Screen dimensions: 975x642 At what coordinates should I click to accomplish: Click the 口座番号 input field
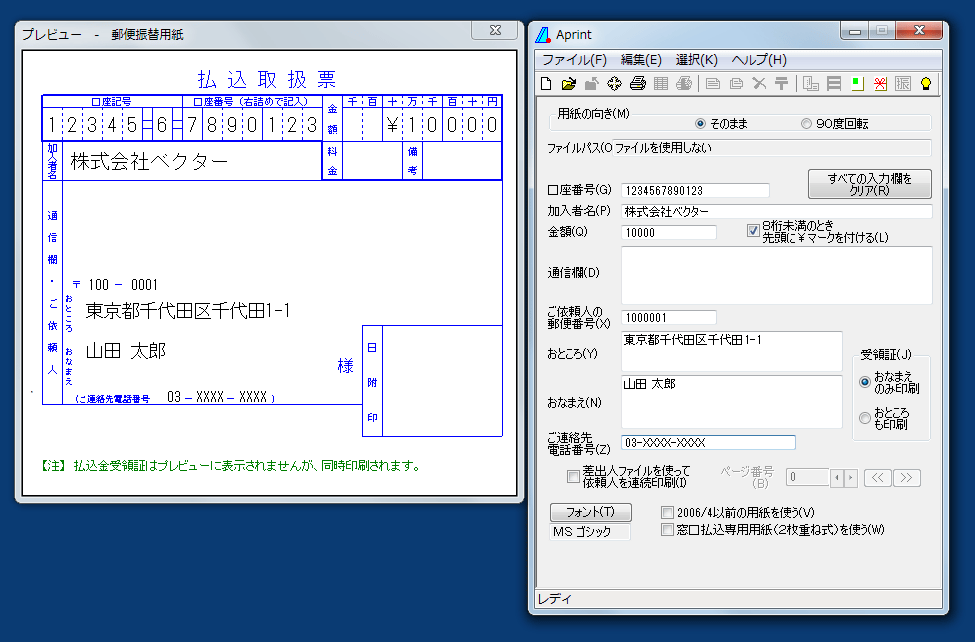pos(695,190)
